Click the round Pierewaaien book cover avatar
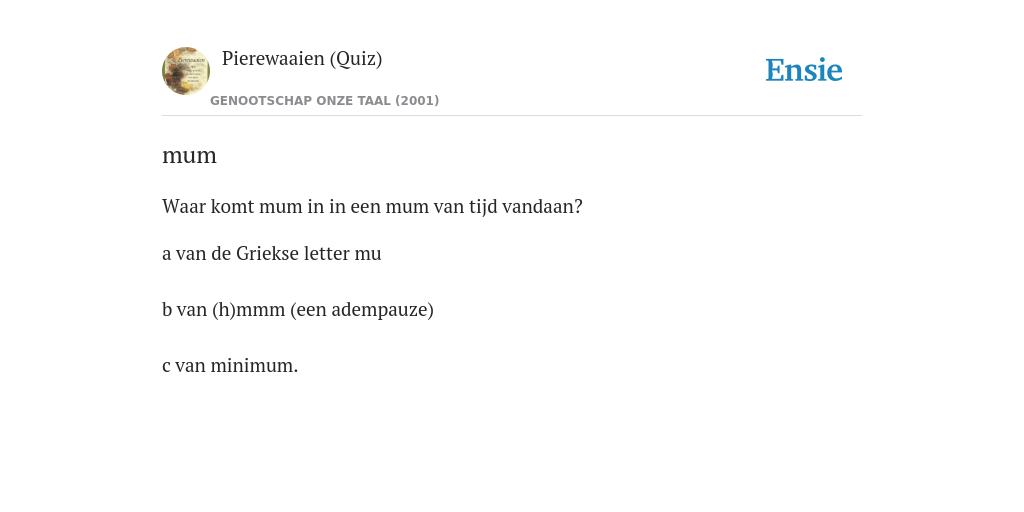1024x512 pixels. click(186, 71)
